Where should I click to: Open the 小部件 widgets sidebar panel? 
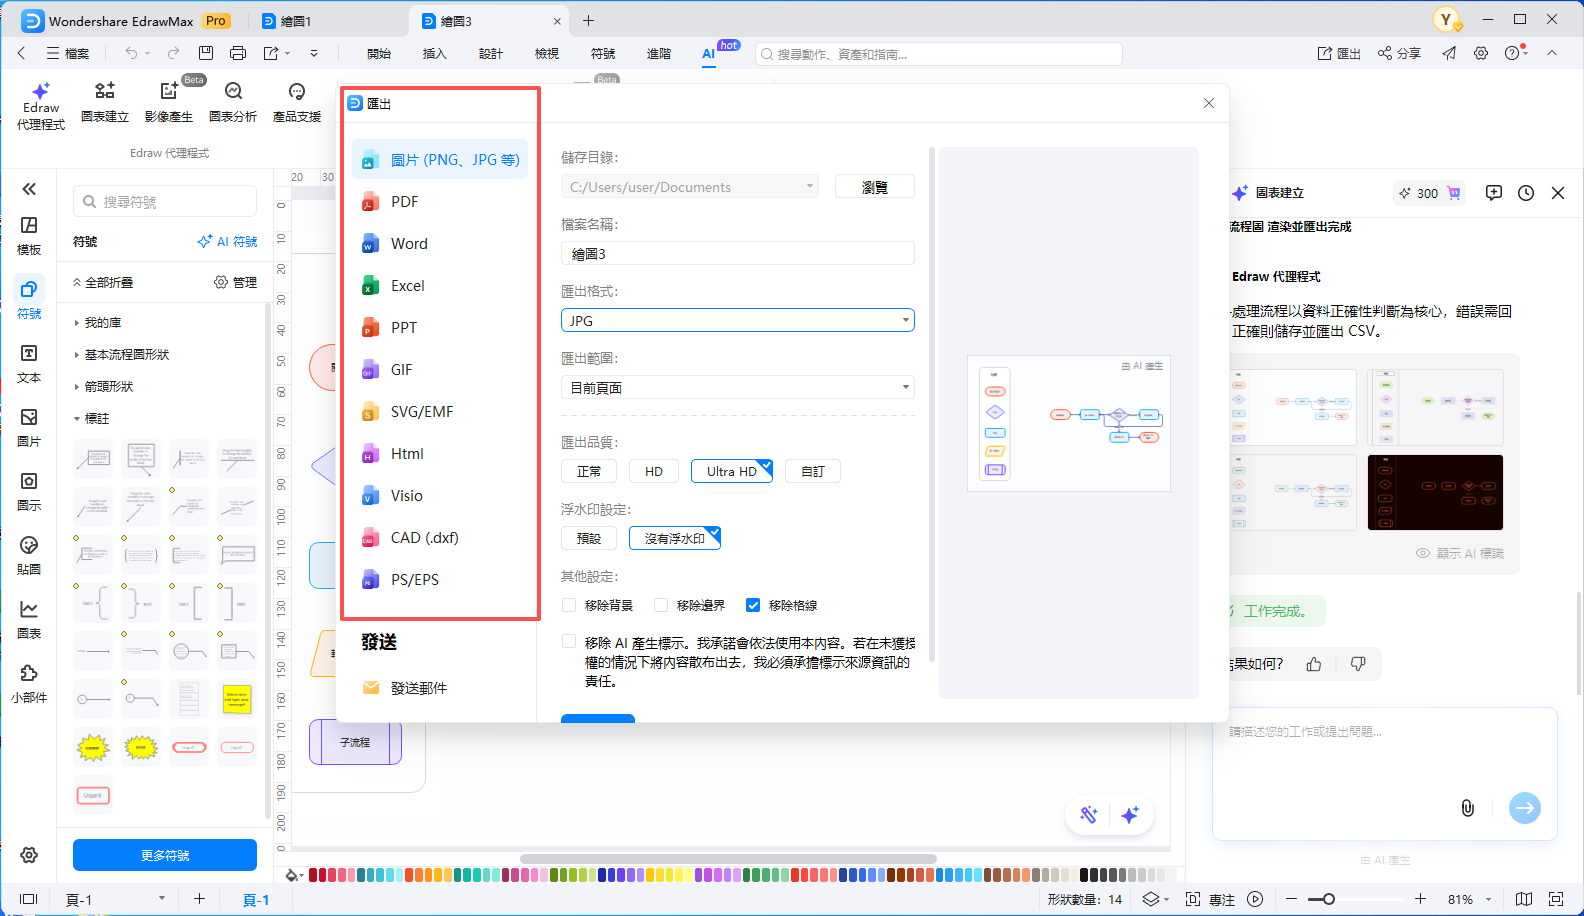pyautogui.click(x=29, y=684)
